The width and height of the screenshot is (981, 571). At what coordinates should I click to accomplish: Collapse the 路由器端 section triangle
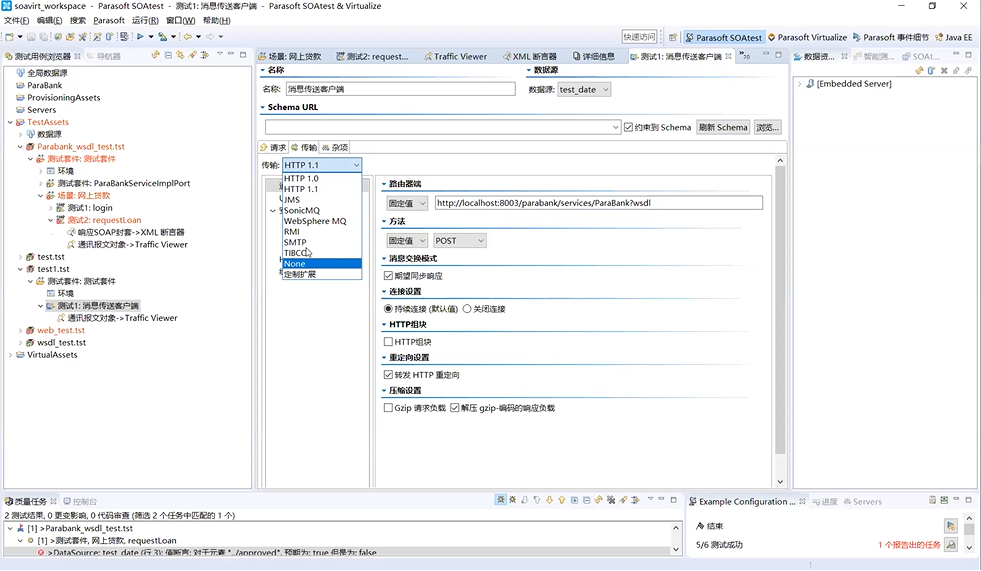click(x=384, y=184)
